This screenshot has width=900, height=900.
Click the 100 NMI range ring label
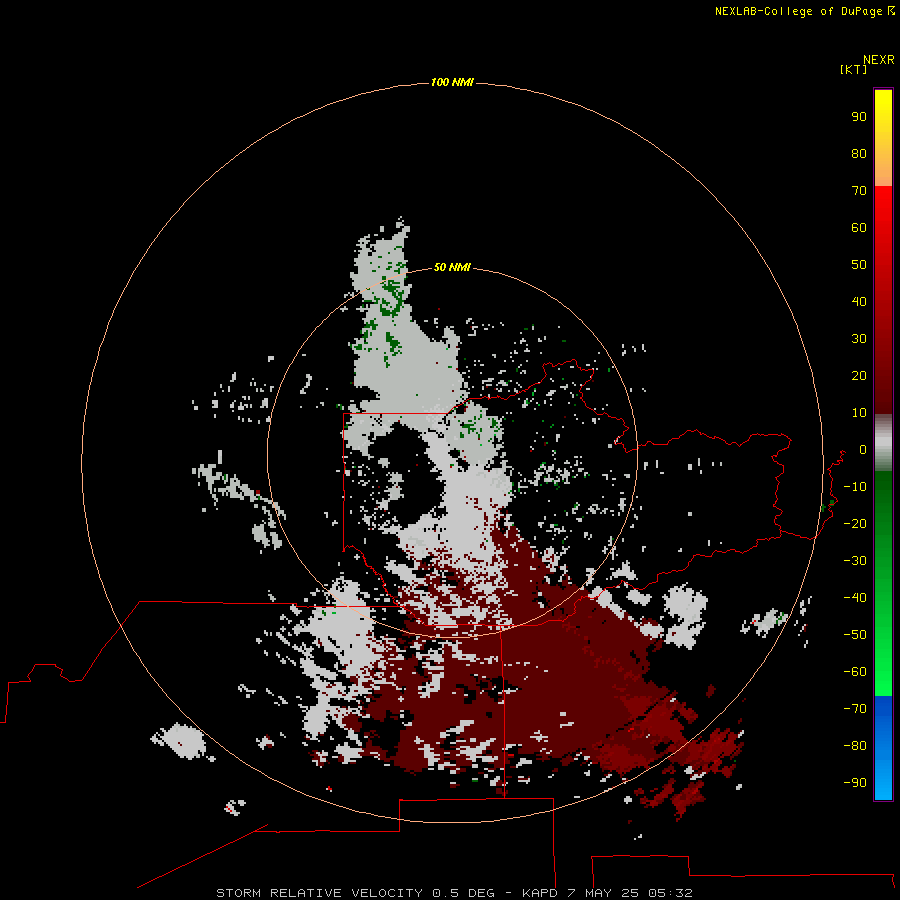[x=452, y=82]
